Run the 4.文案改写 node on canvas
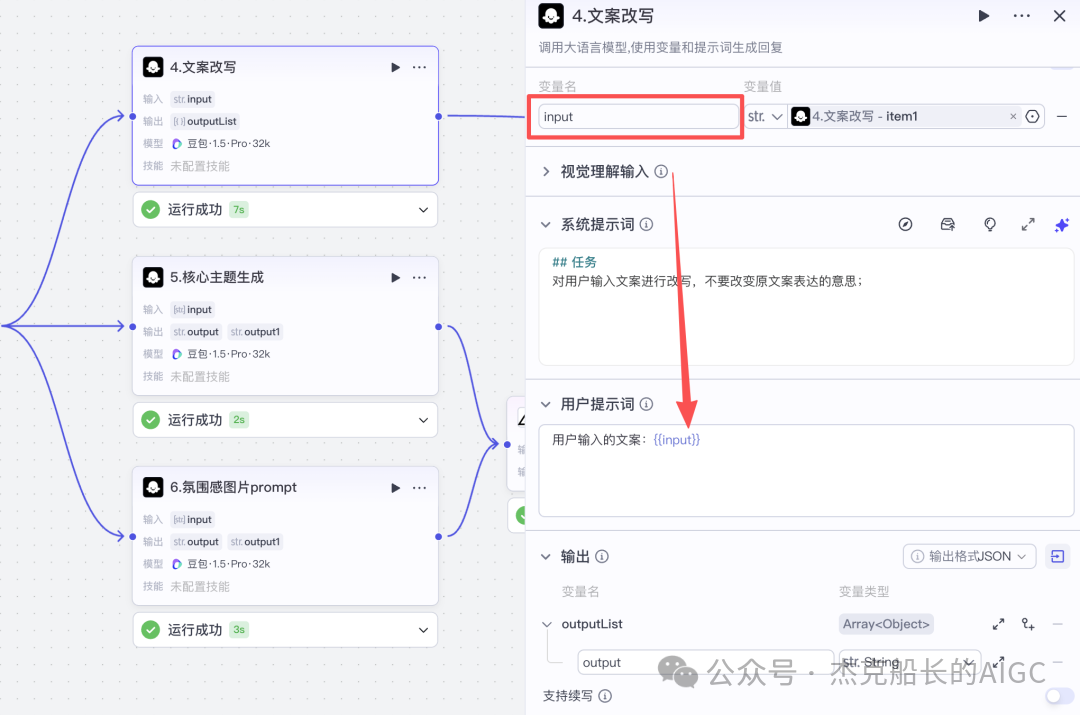The image size is (1080, 715). coord(395,68)
